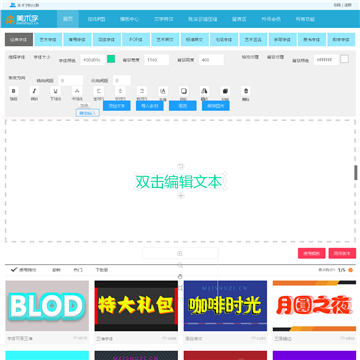Click the site logo in header
This screenshot has height=360, width=360.
[x=22, y=19]
